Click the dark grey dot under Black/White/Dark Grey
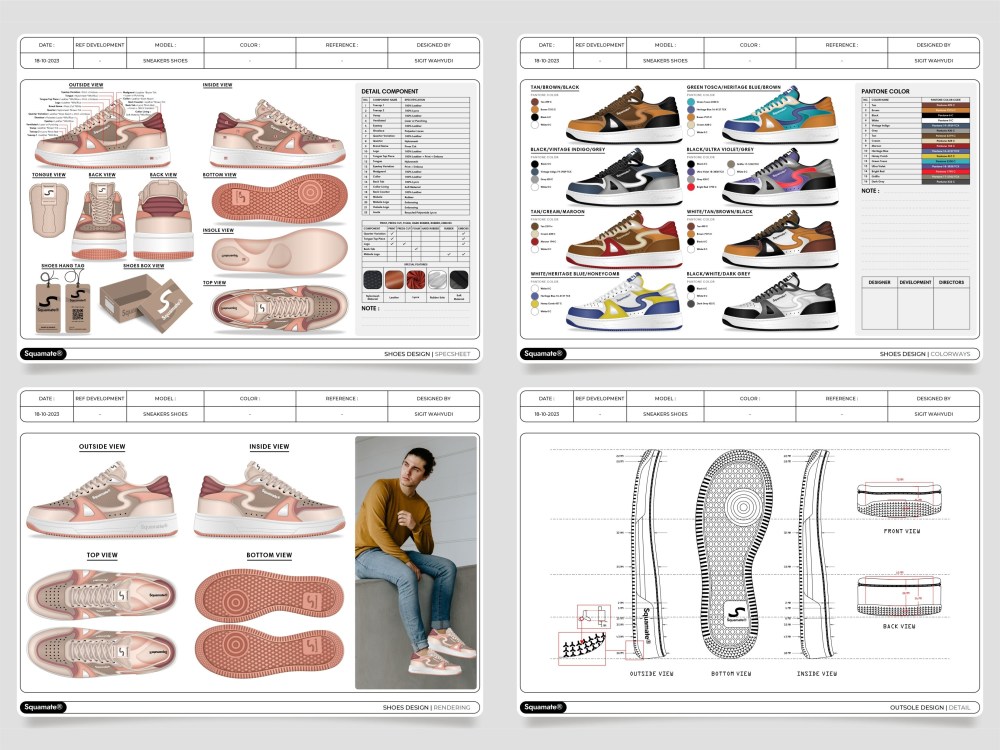Image resolution: width=1000 pixels, height=750 pixels. coord(691,304)
